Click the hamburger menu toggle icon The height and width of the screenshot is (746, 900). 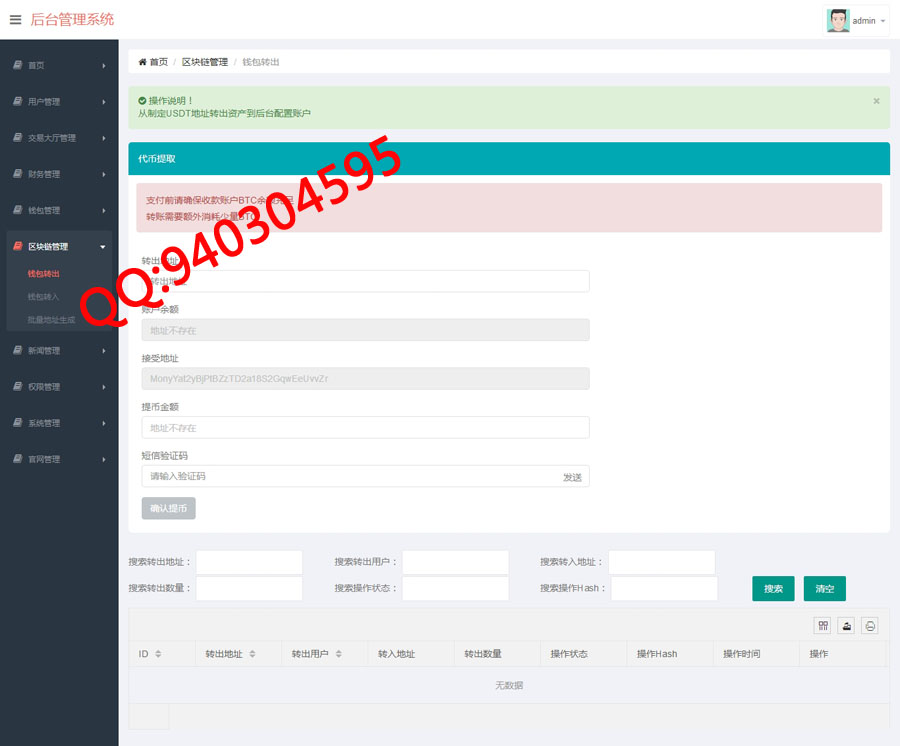click(x=15, y=20)
